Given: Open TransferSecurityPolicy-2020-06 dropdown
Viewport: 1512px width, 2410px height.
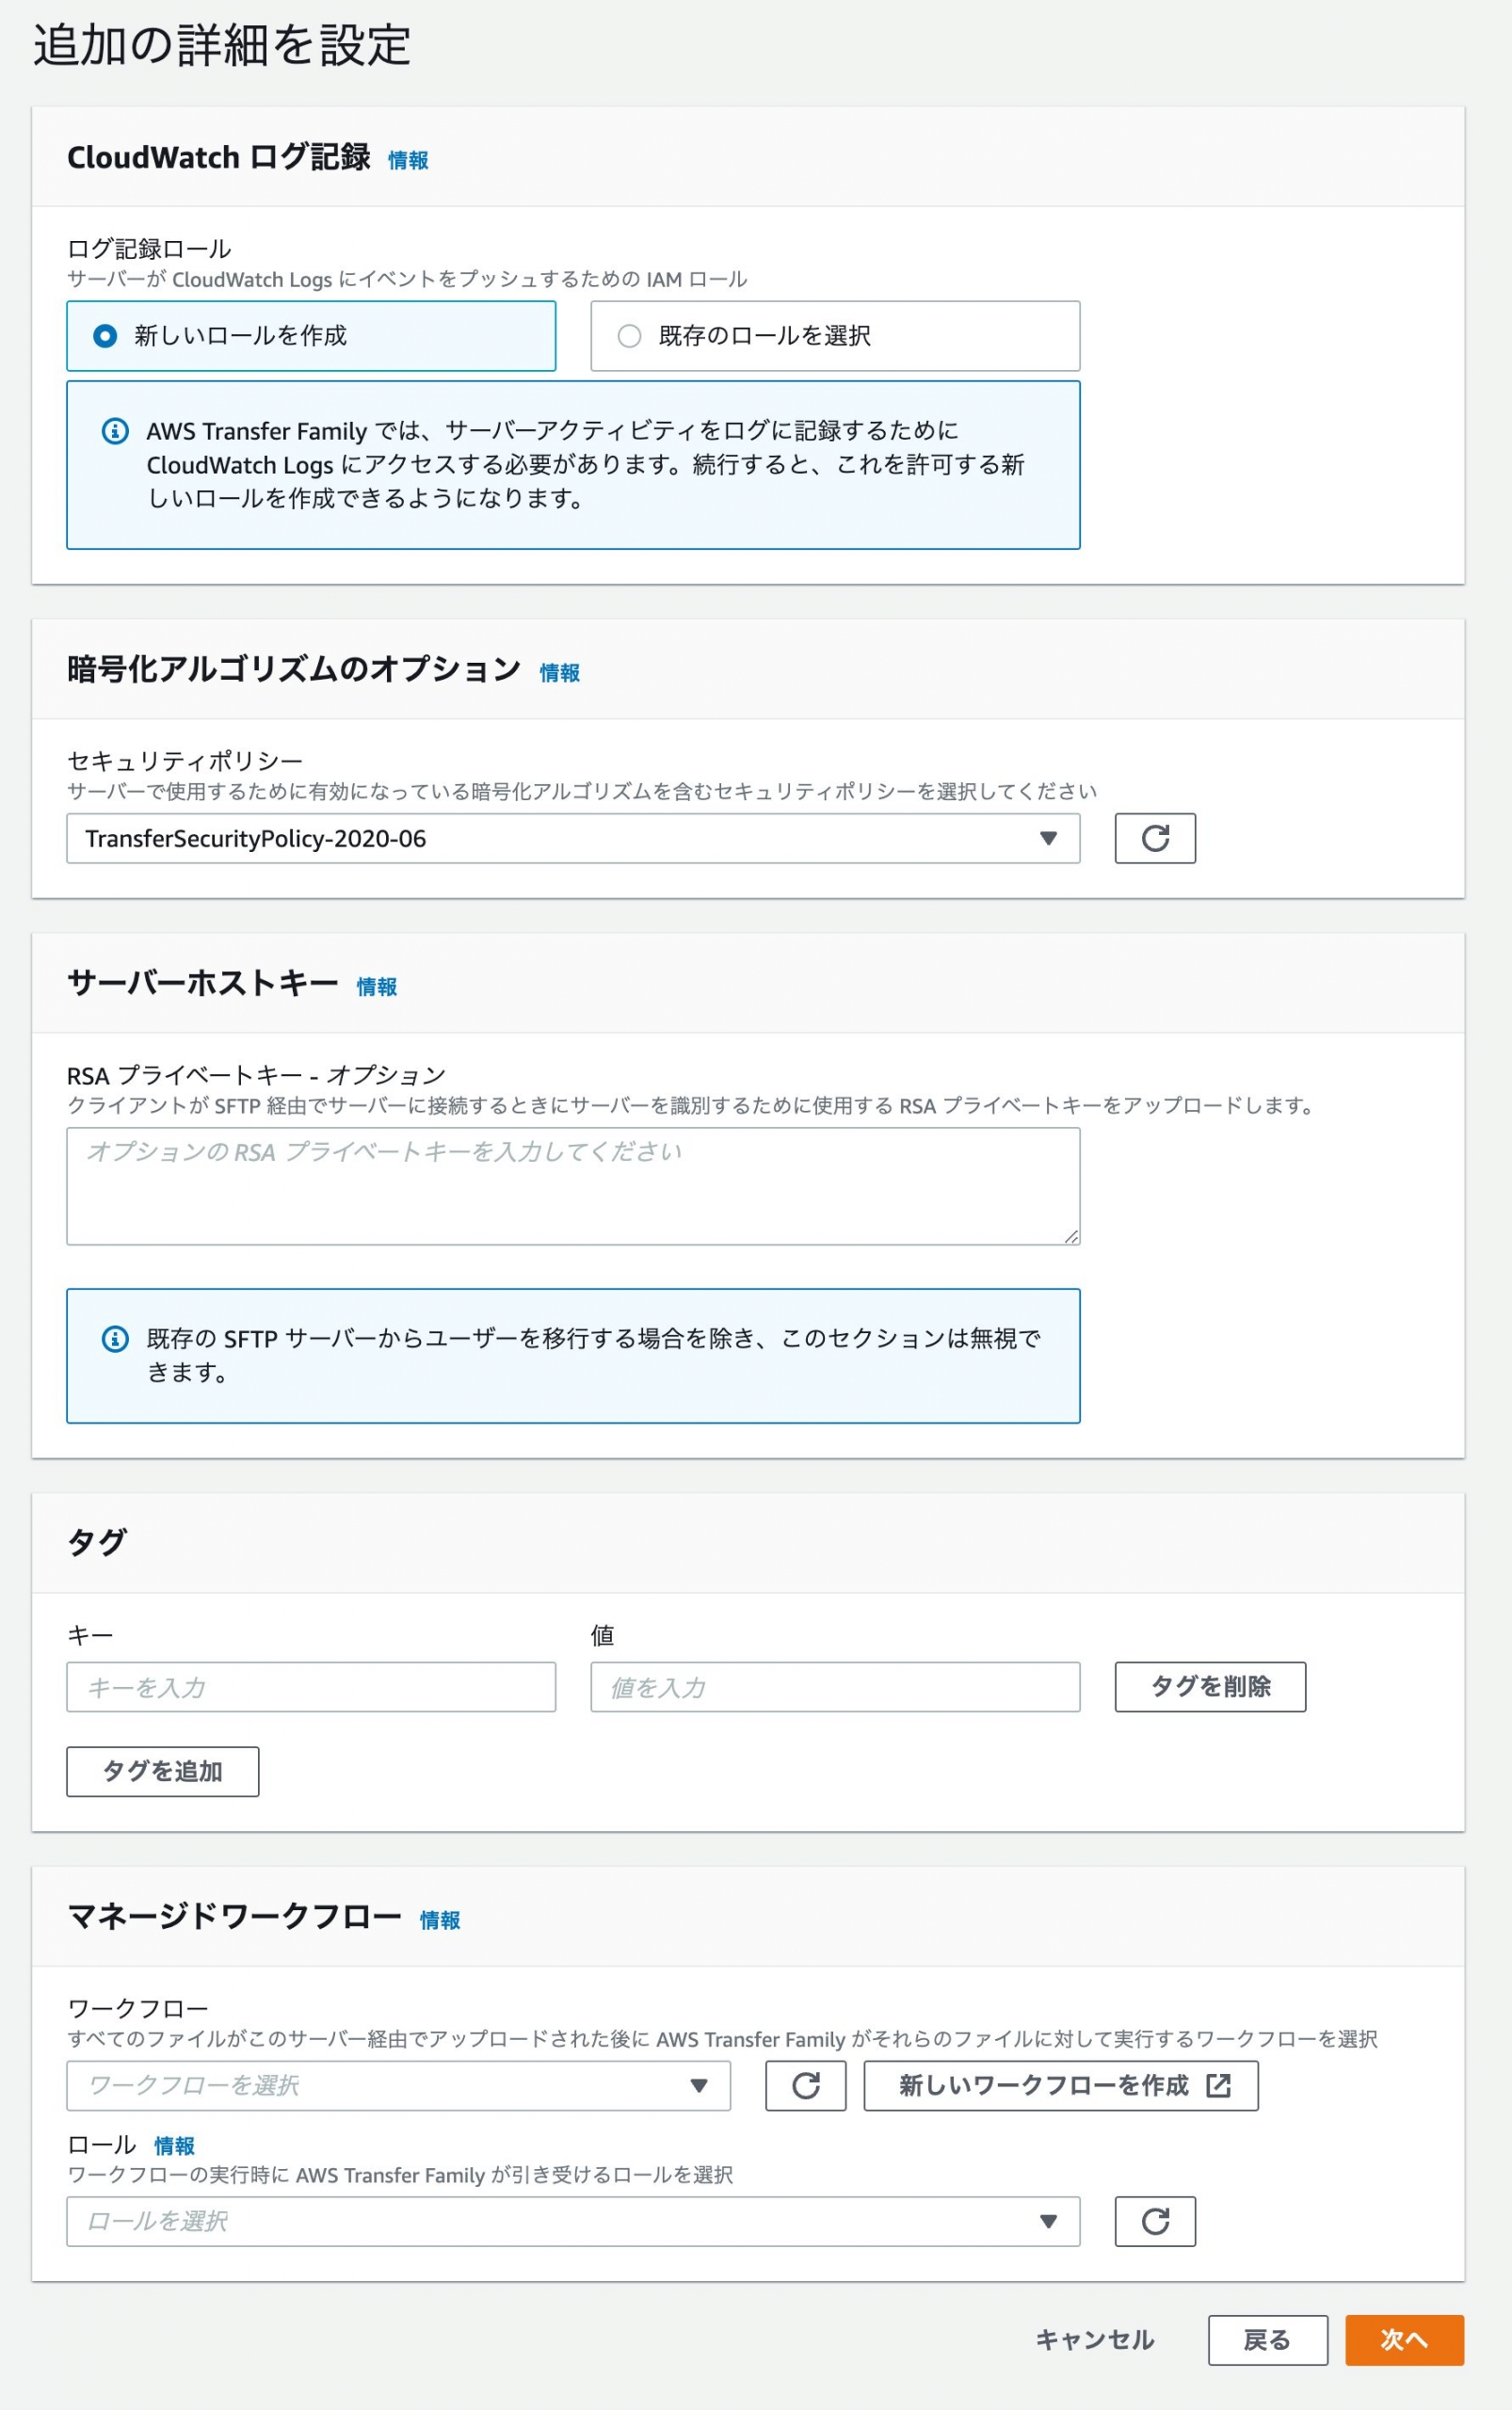Looking at the screenshot, I should (x=573, y=838).
